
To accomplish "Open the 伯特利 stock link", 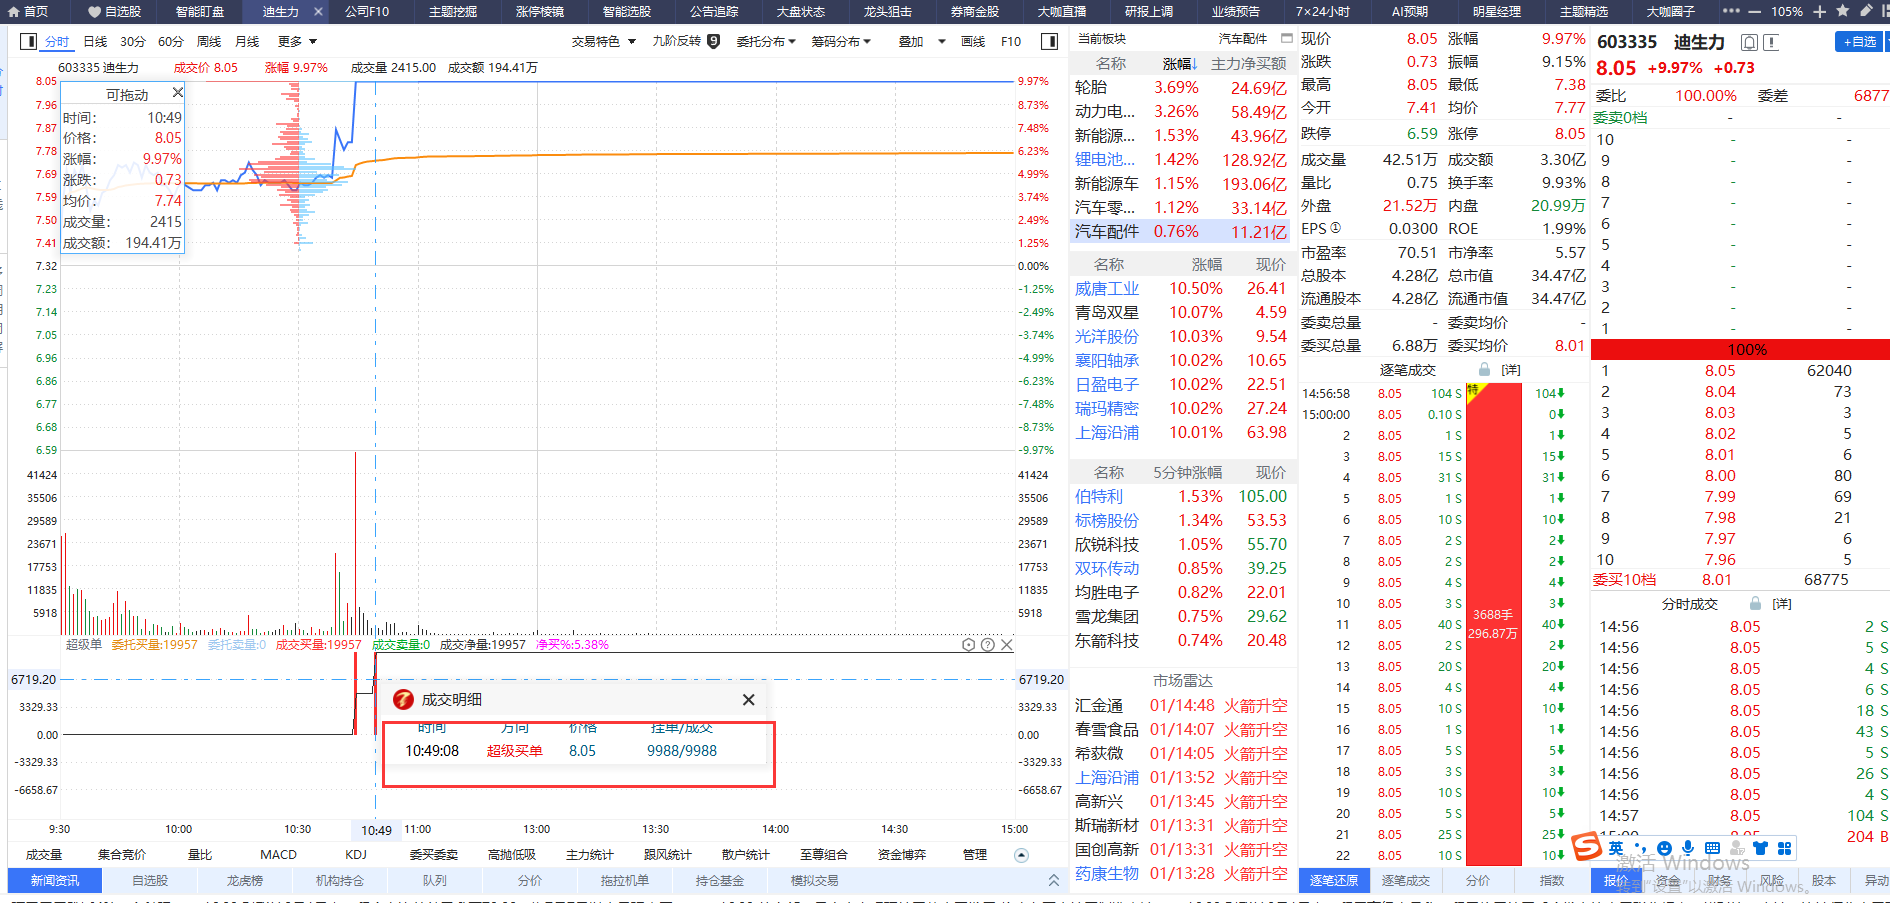I will click(x=1099, y=496).
